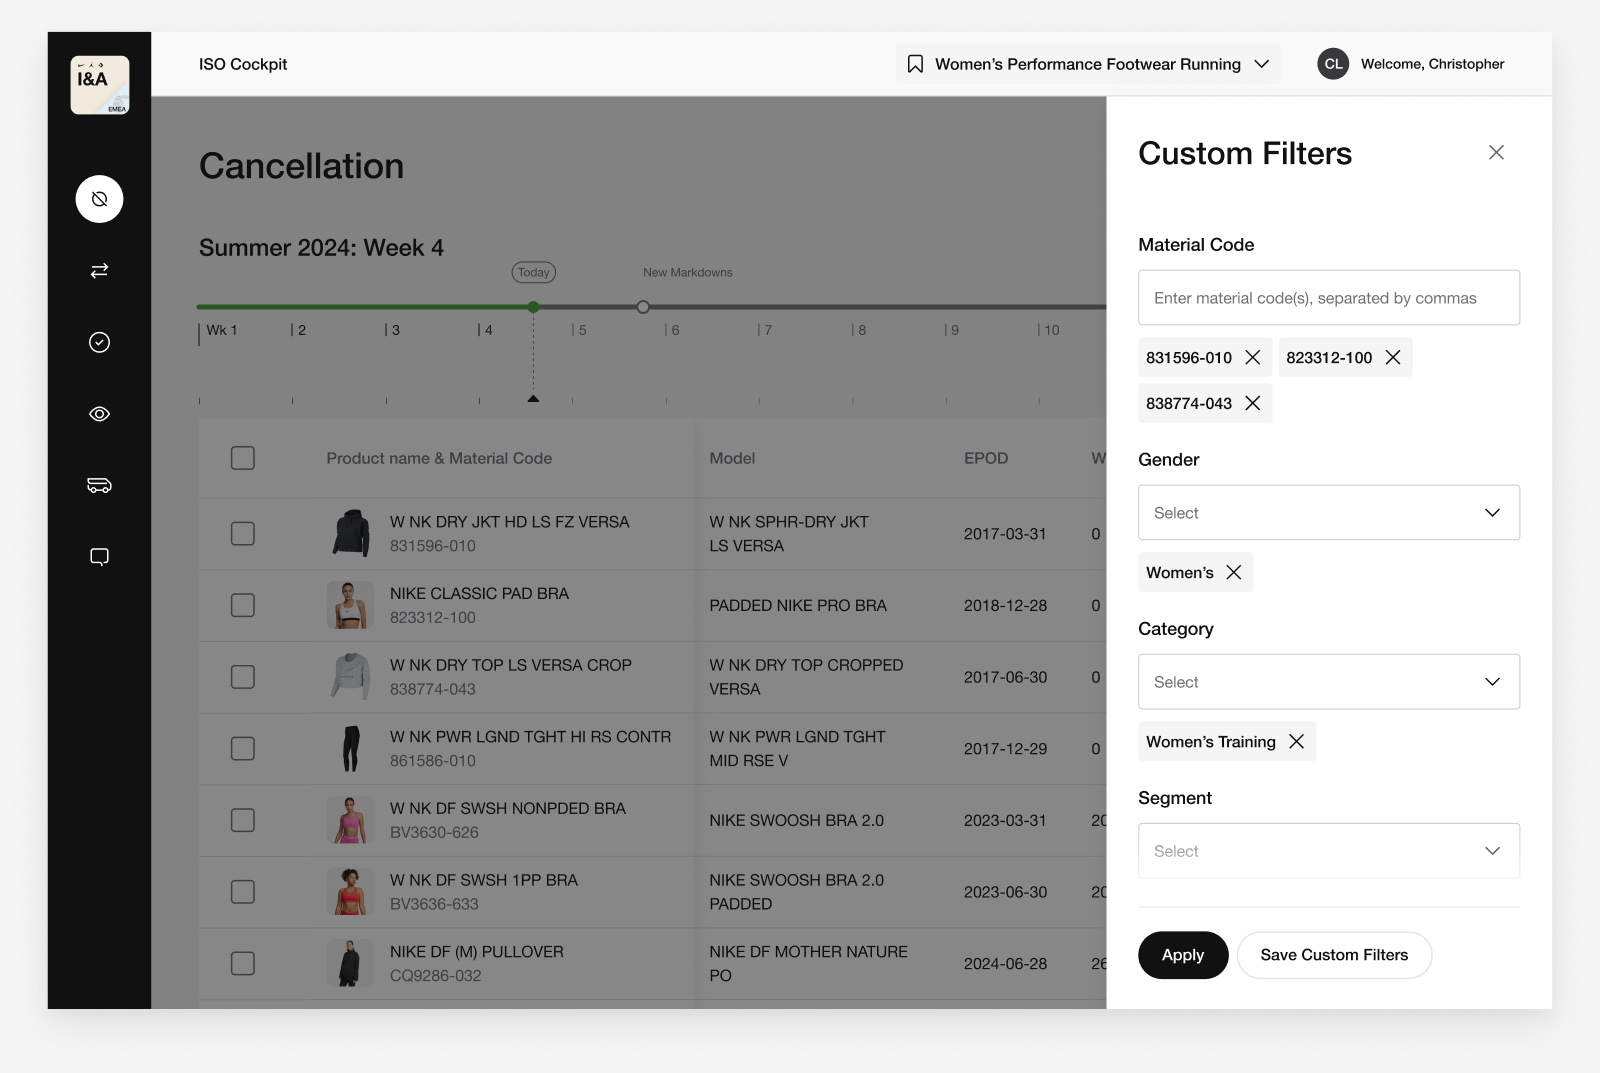
Task: Click the New Markdowns timeline marker
Action: [x=643, y=307]
